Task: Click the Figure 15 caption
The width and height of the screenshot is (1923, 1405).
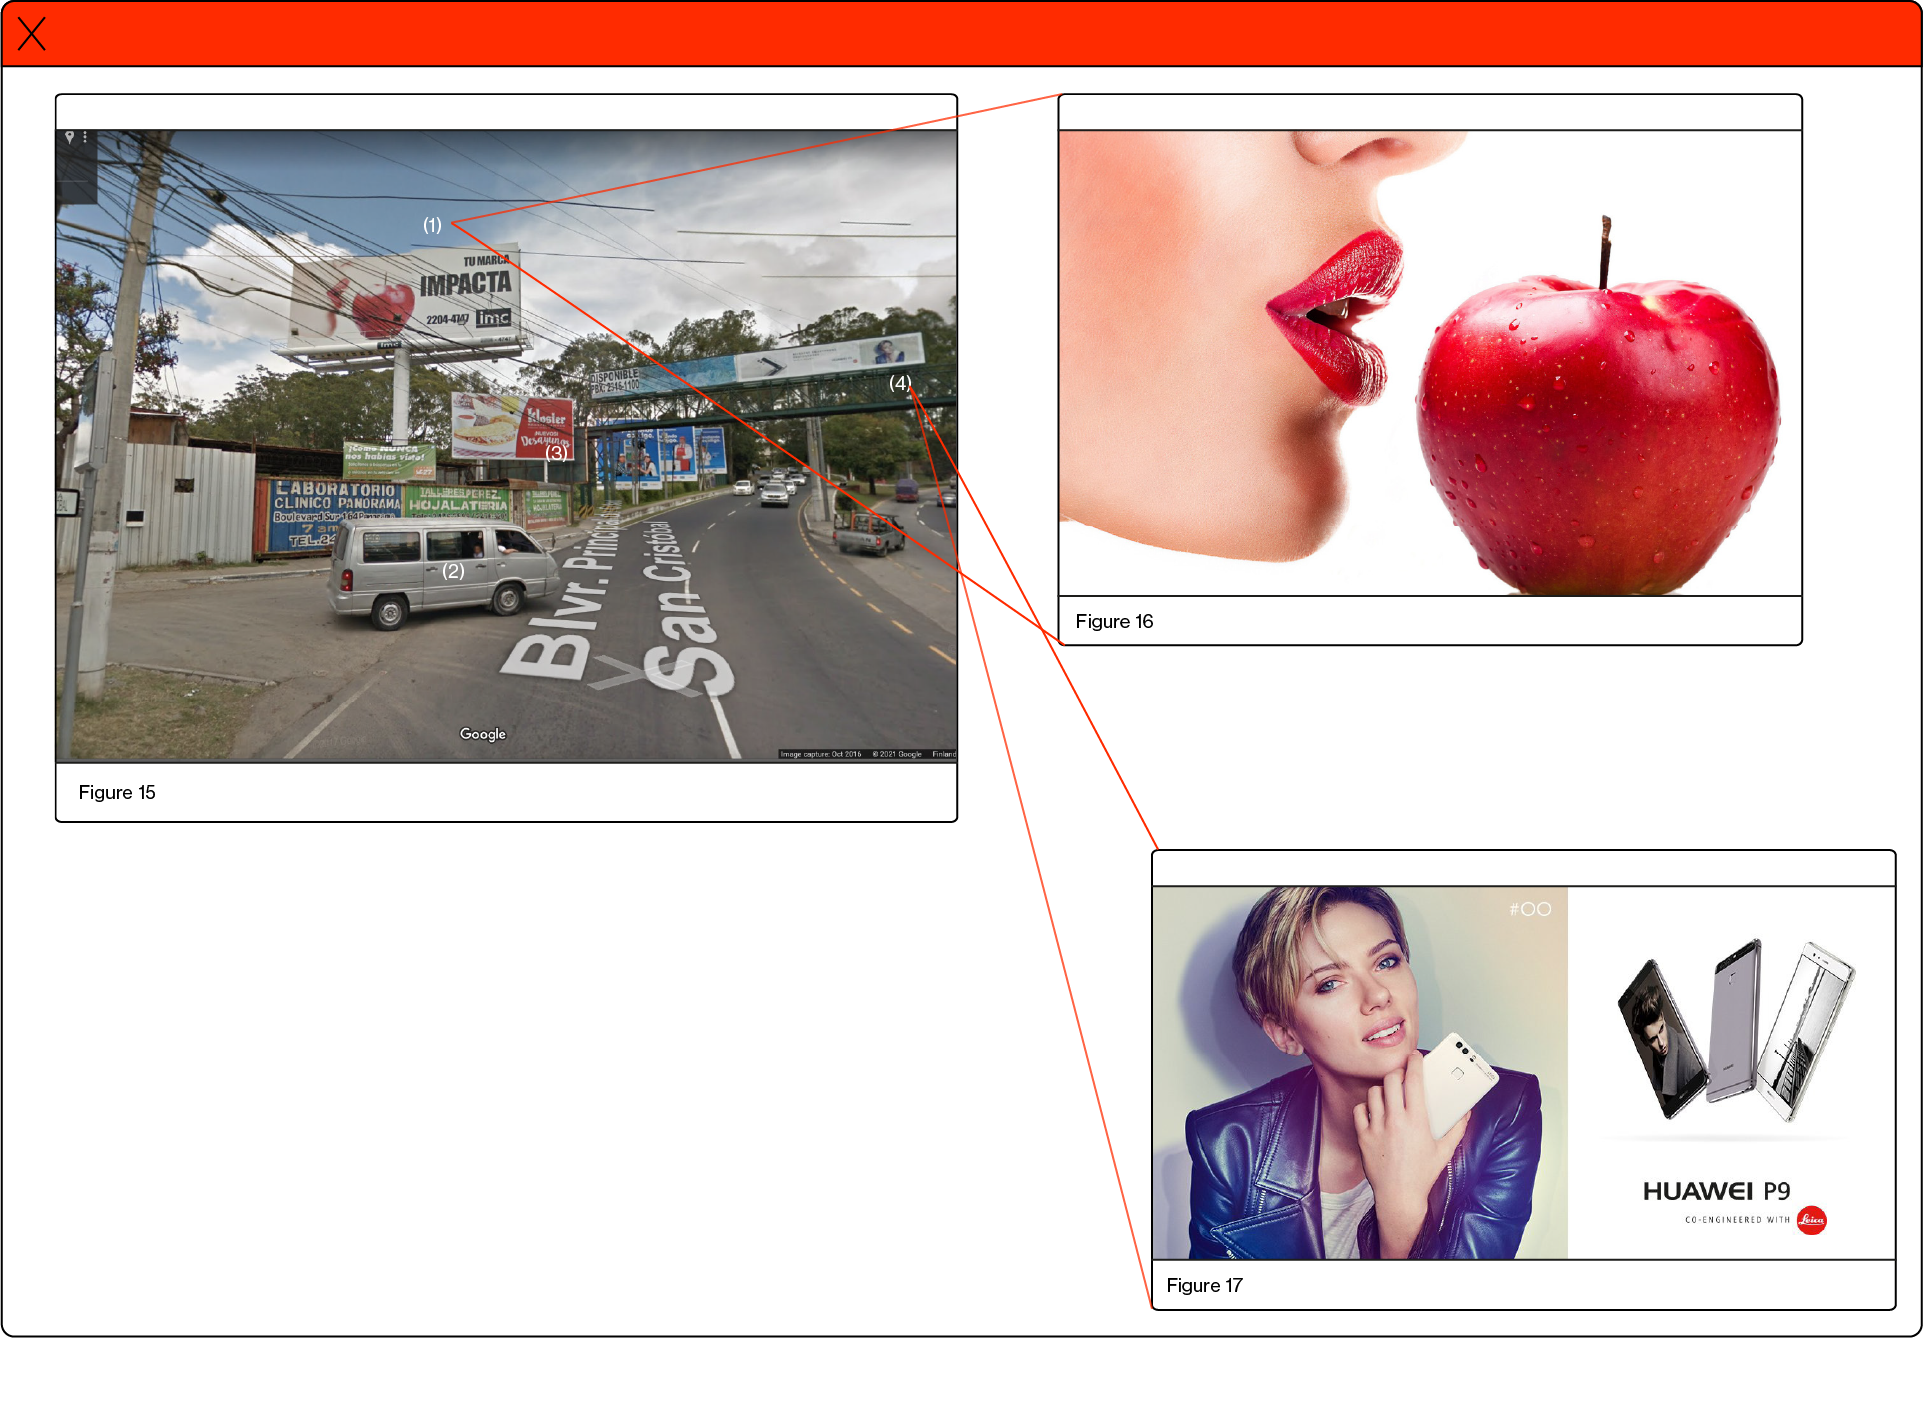Action: pyautogui.click(x=117, y=793)
